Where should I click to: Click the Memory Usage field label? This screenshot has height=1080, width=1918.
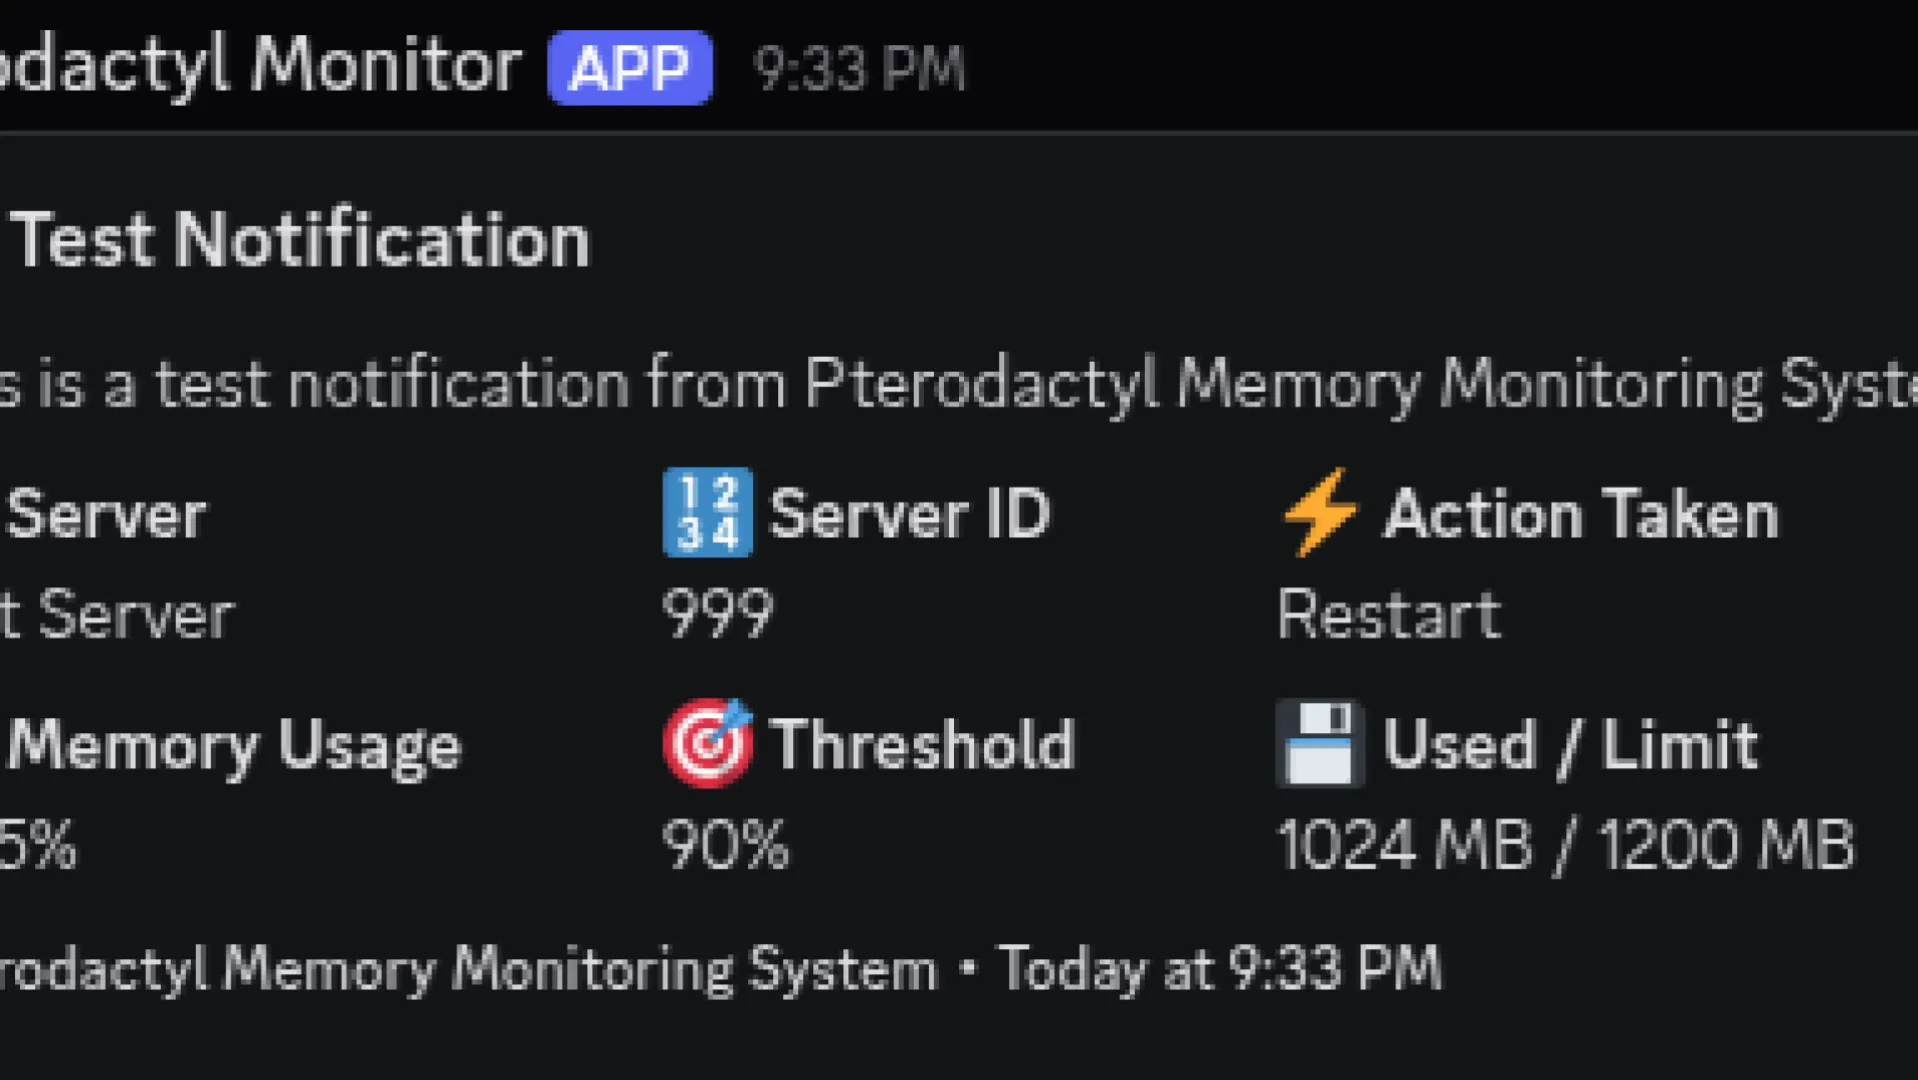click(234, 746)
